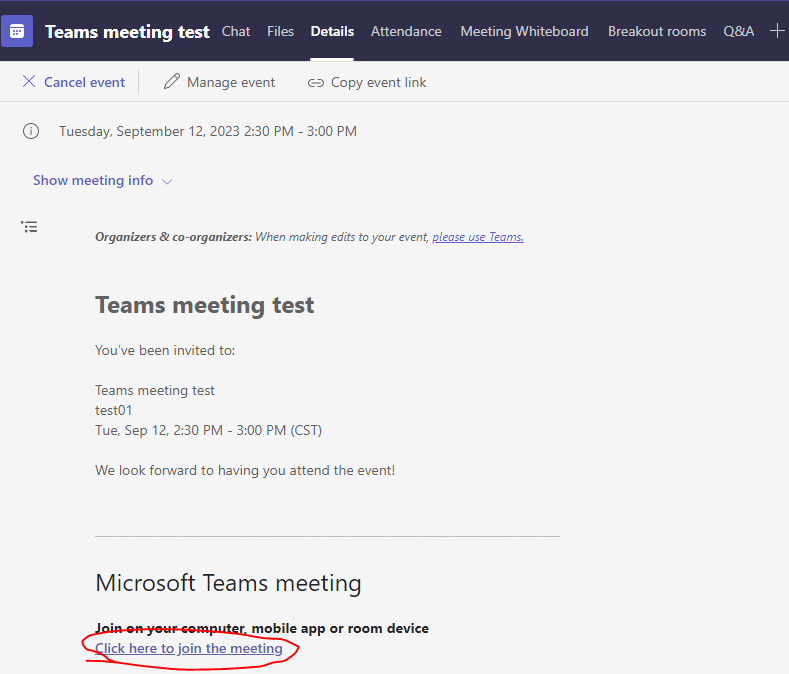Expand the Show meeting info chevron
Screen dimensions: 789x674
point(168,181)
